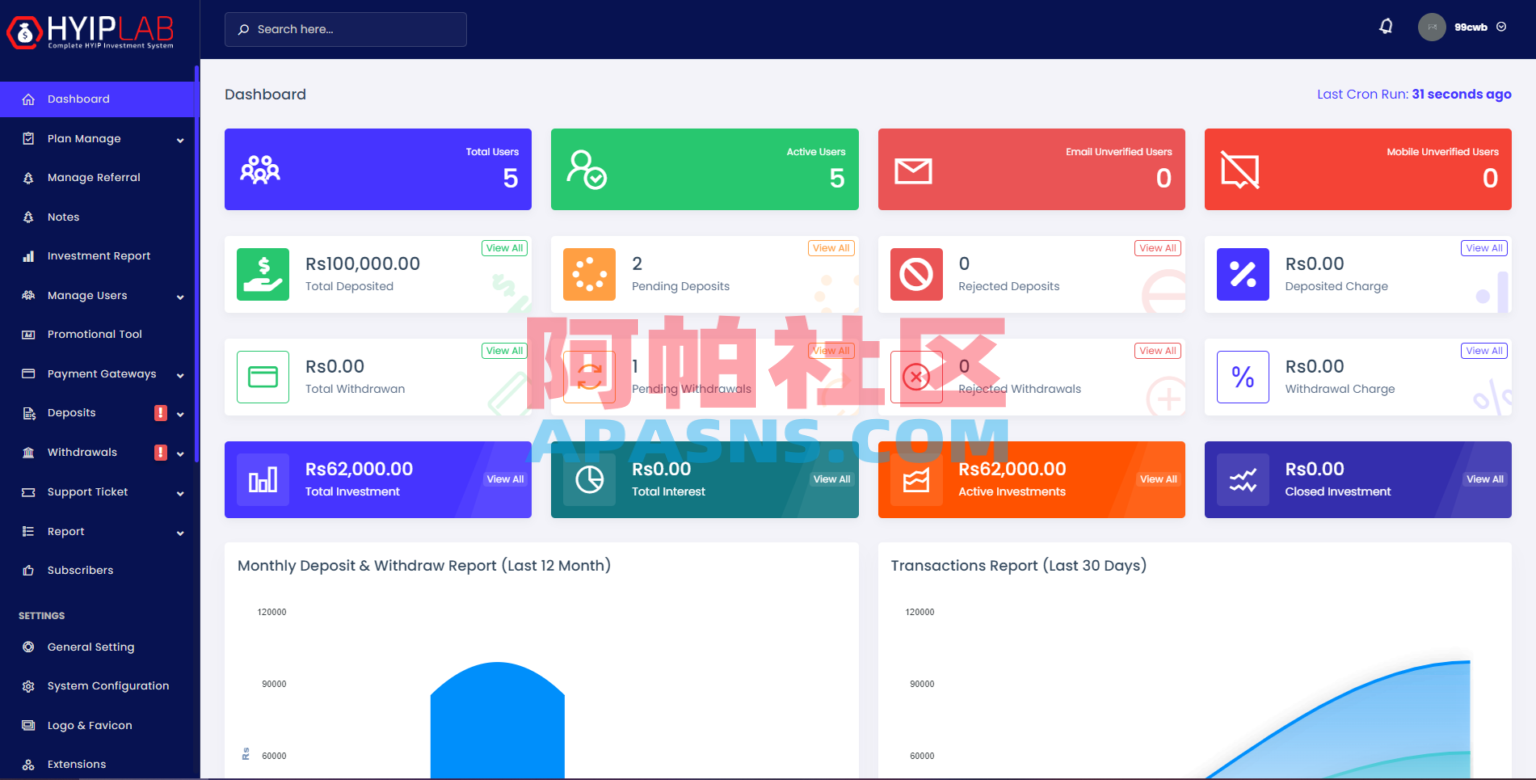
Task: Click the red Deposits notification badge
Action: pyautogui.click(x=160, y=412)
